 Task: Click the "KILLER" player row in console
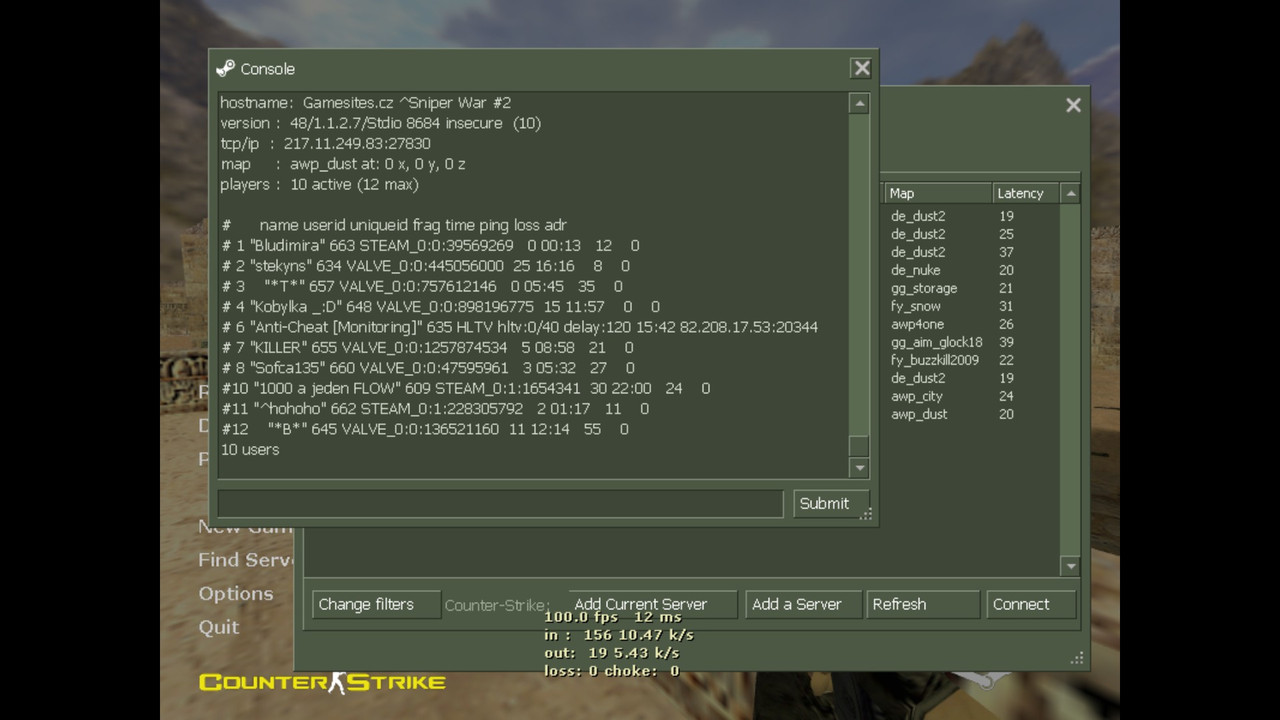pyautogui.click(x=427, y=348)
